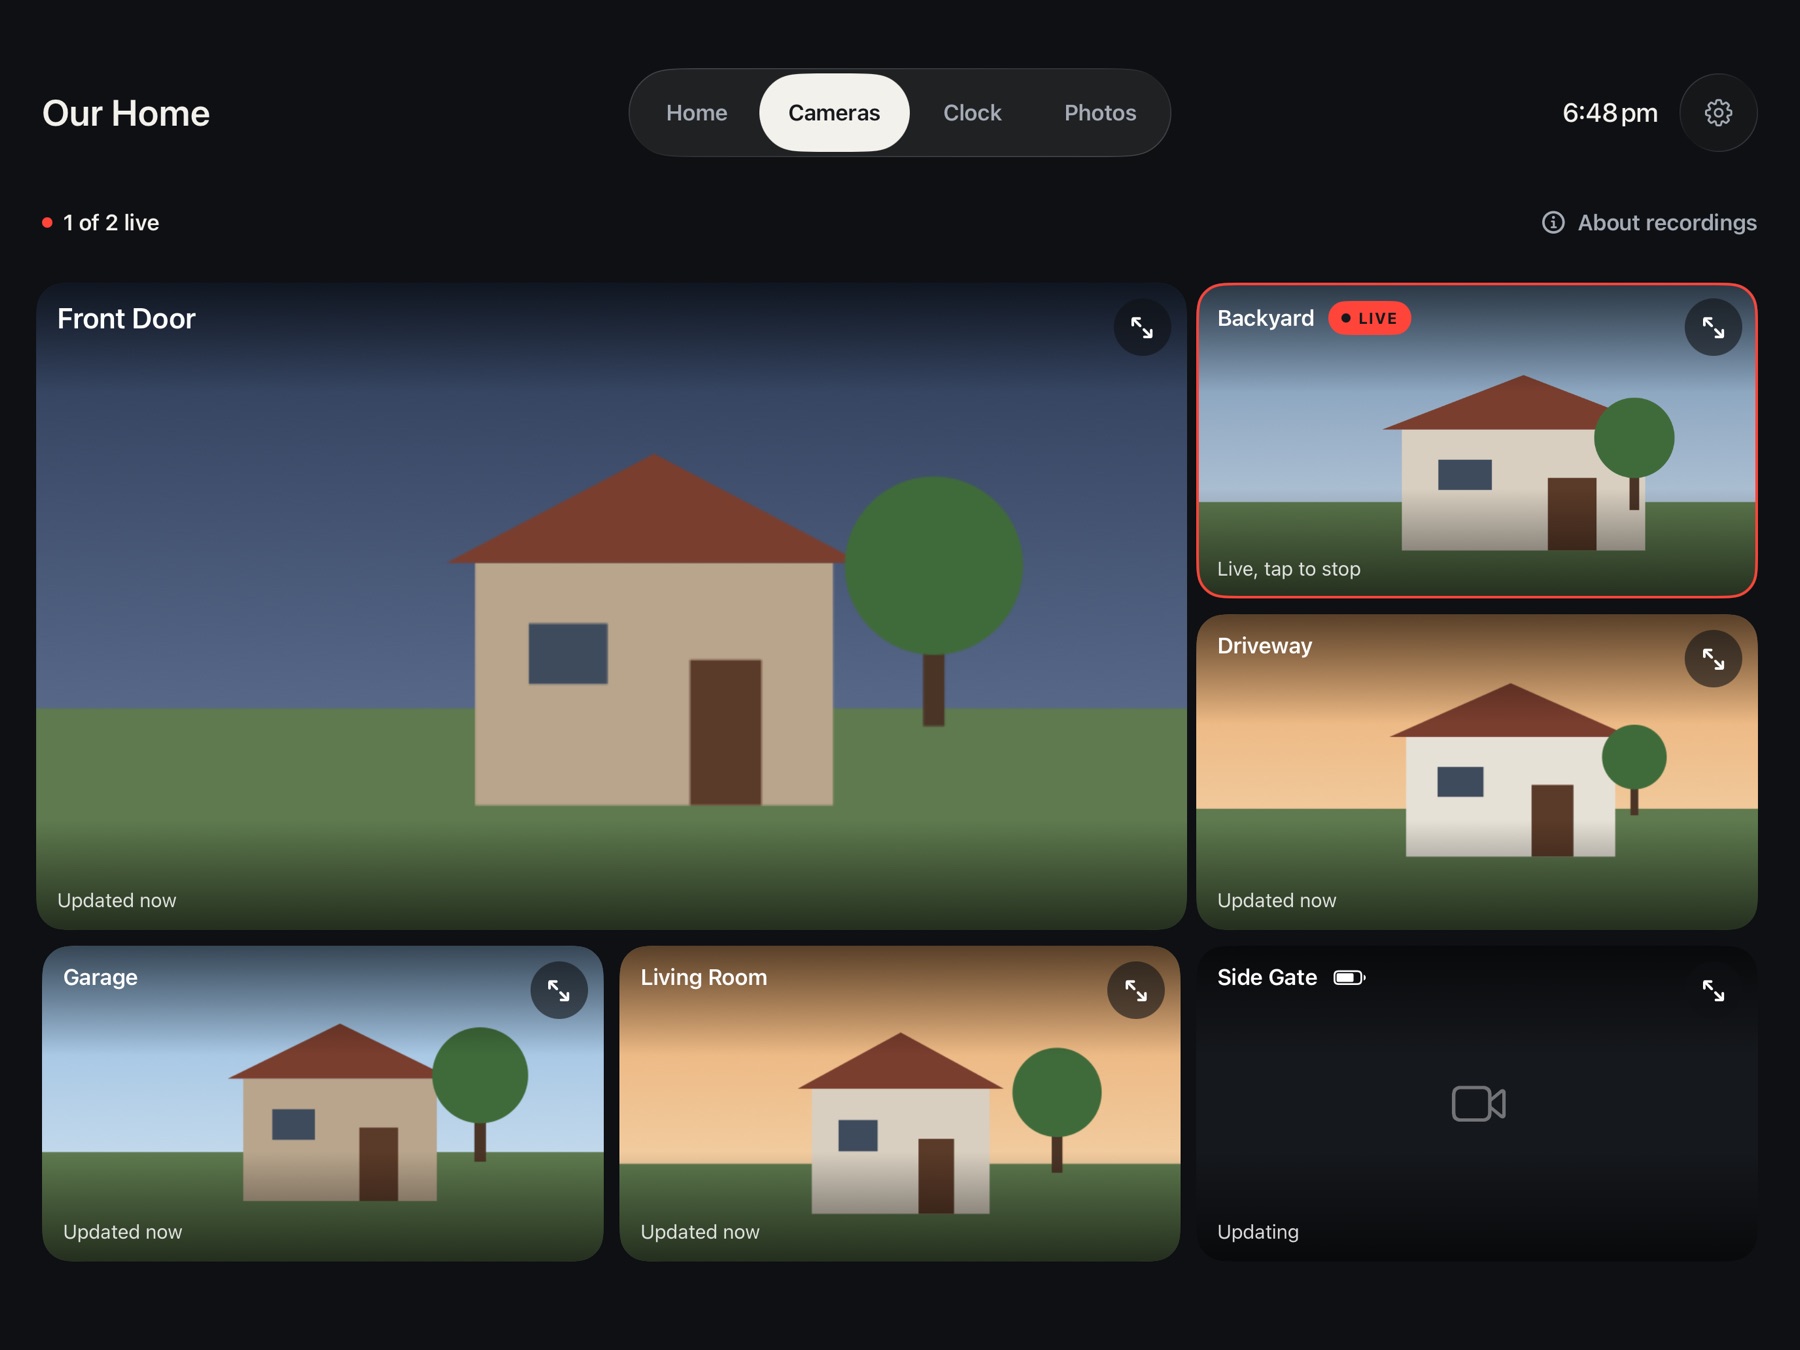Select the Cameras tab
The image size is (1800, 1350).
(x=834, y=112)
